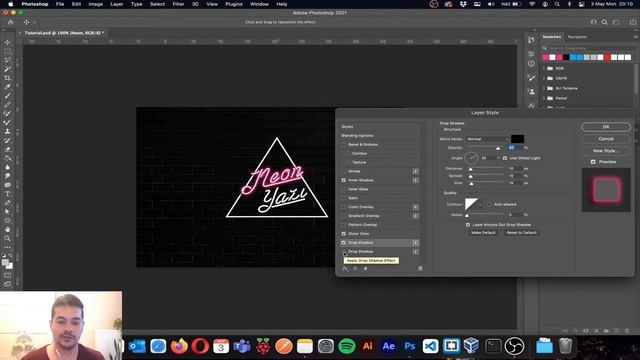Screen dimensions: 640x360
Task: Enable the Stroke effect checkbox
Action: pyautogui.click(x=344, y=171)
